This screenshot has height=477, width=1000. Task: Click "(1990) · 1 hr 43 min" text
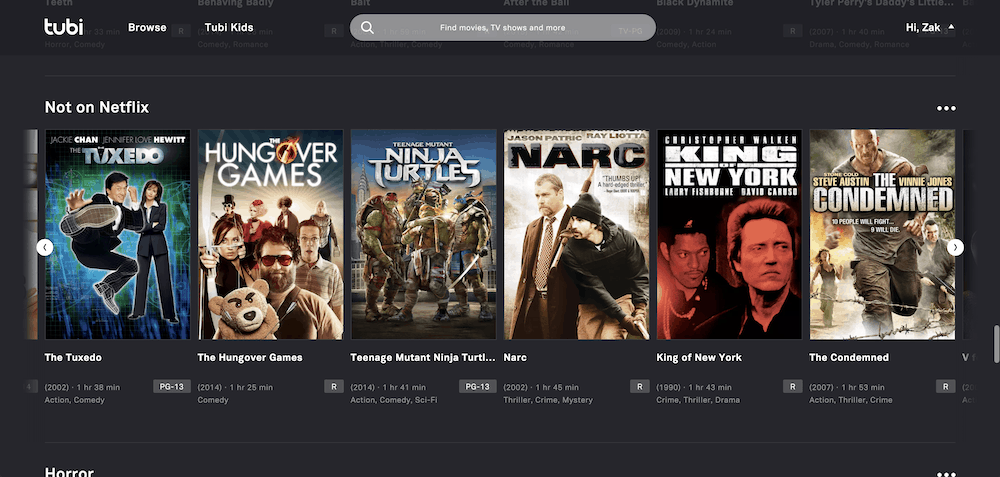(695, 387)
